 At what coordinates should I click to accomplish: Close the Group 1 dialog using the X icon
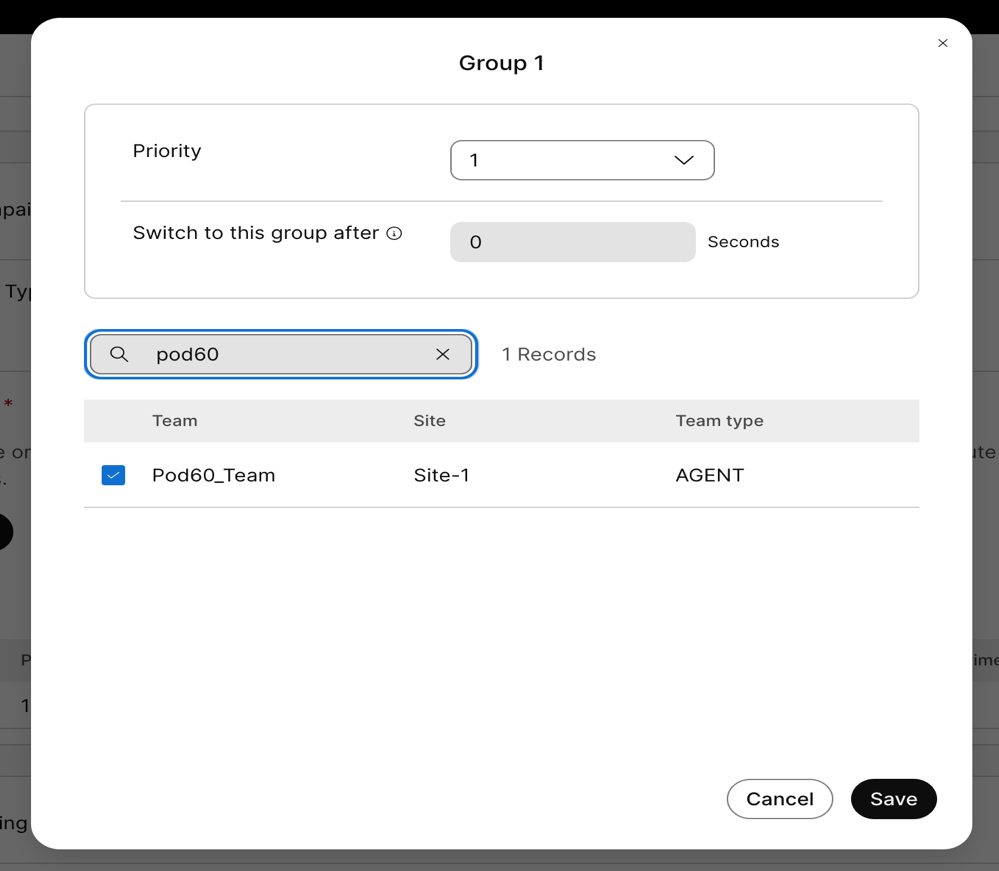[x=942, y=43]
